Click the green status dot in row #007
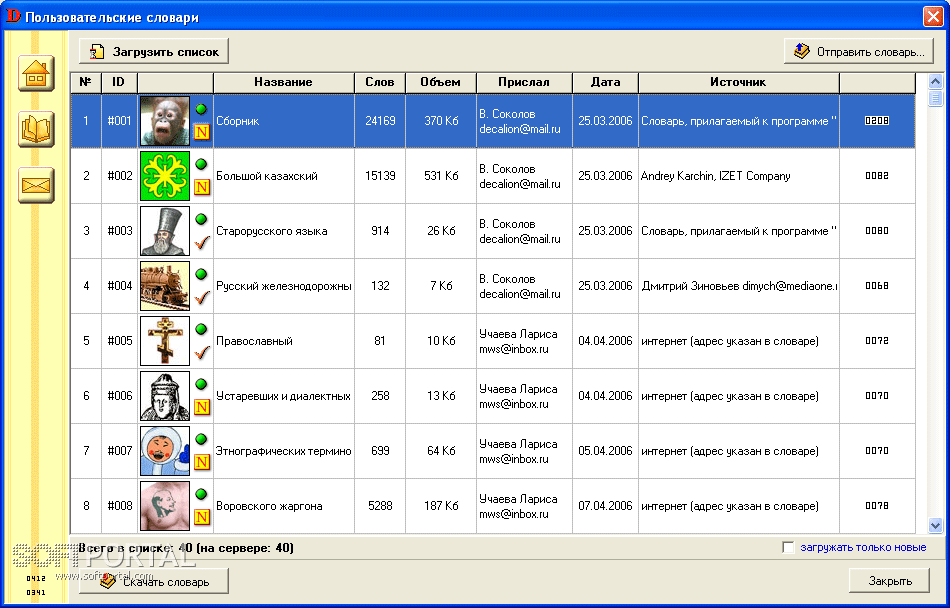Screen dimensions: 950x608 202,439
